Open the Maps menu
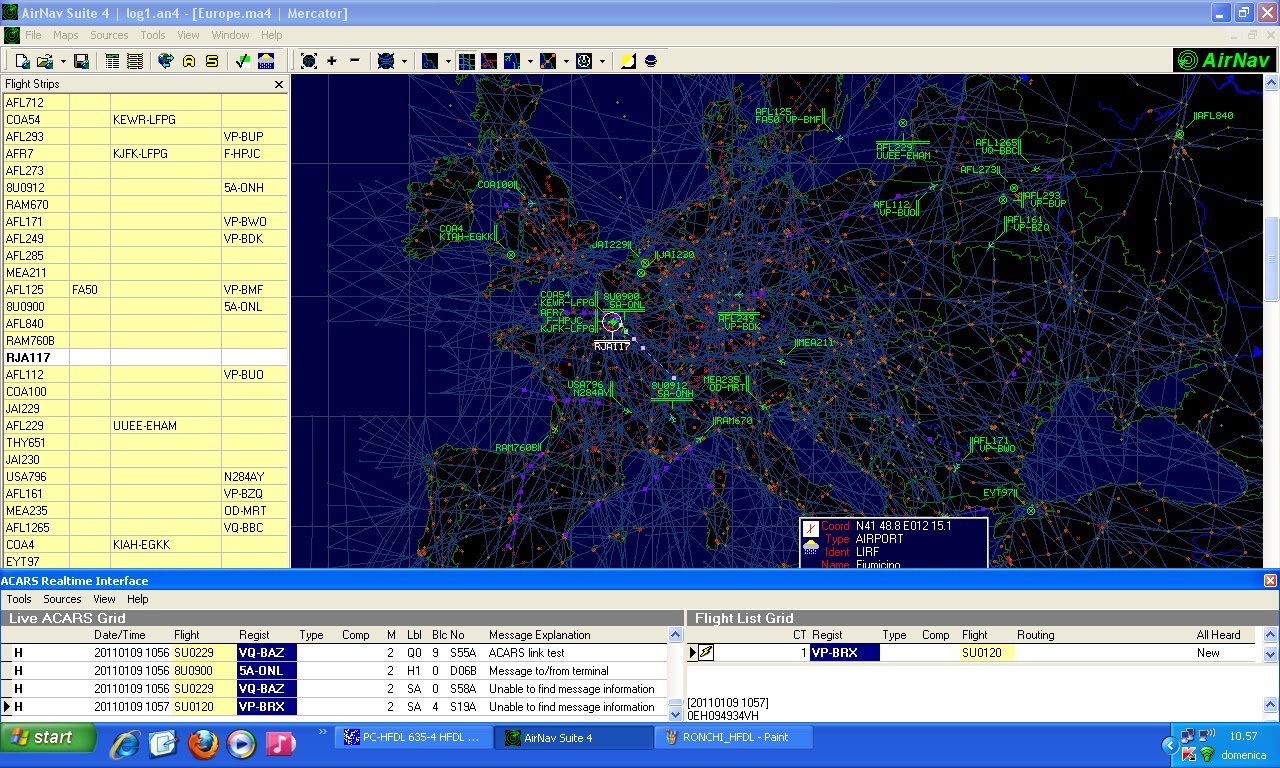 (x=66, y=35)
